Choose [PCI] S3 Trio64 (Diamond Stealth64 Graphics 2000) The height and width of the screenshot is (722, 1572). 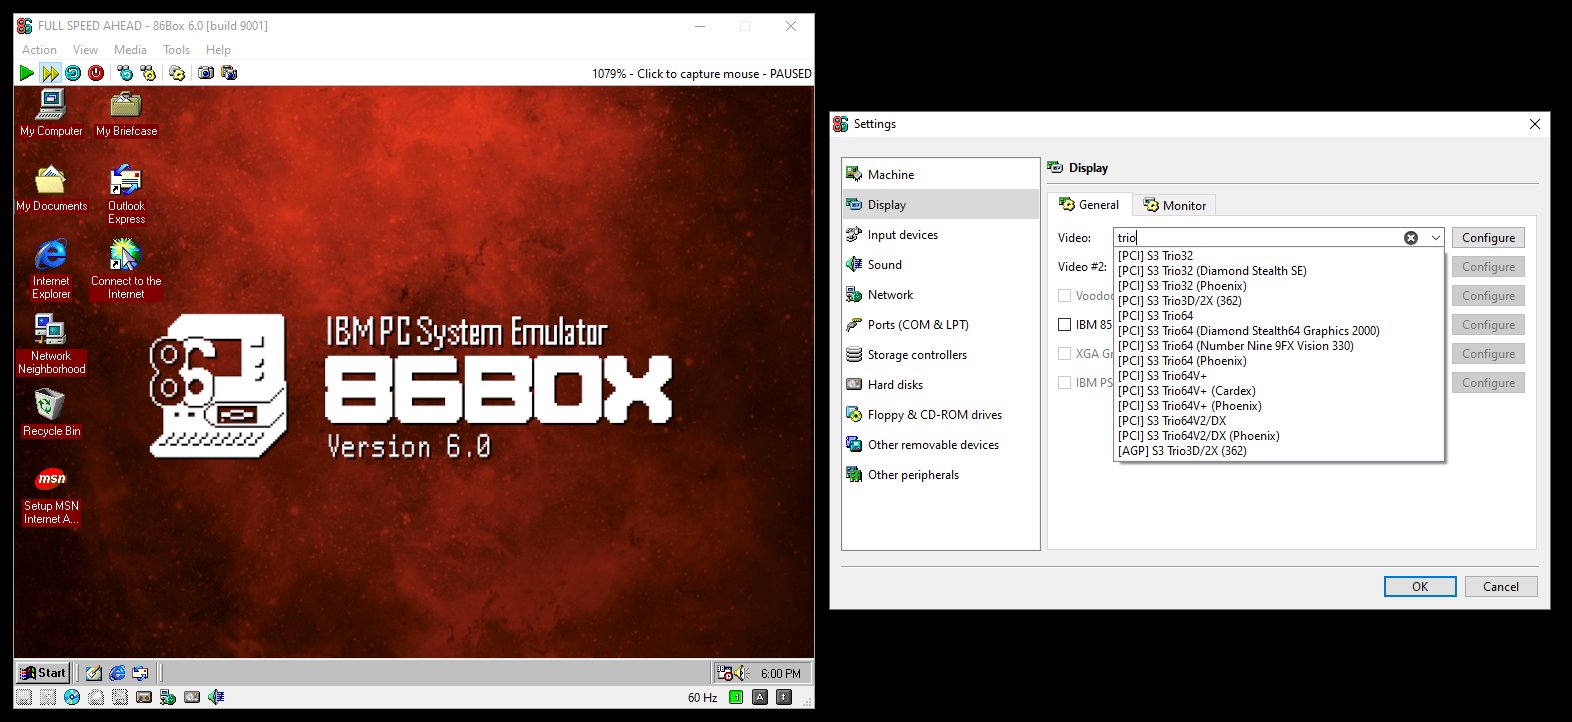pos(1279,331)
